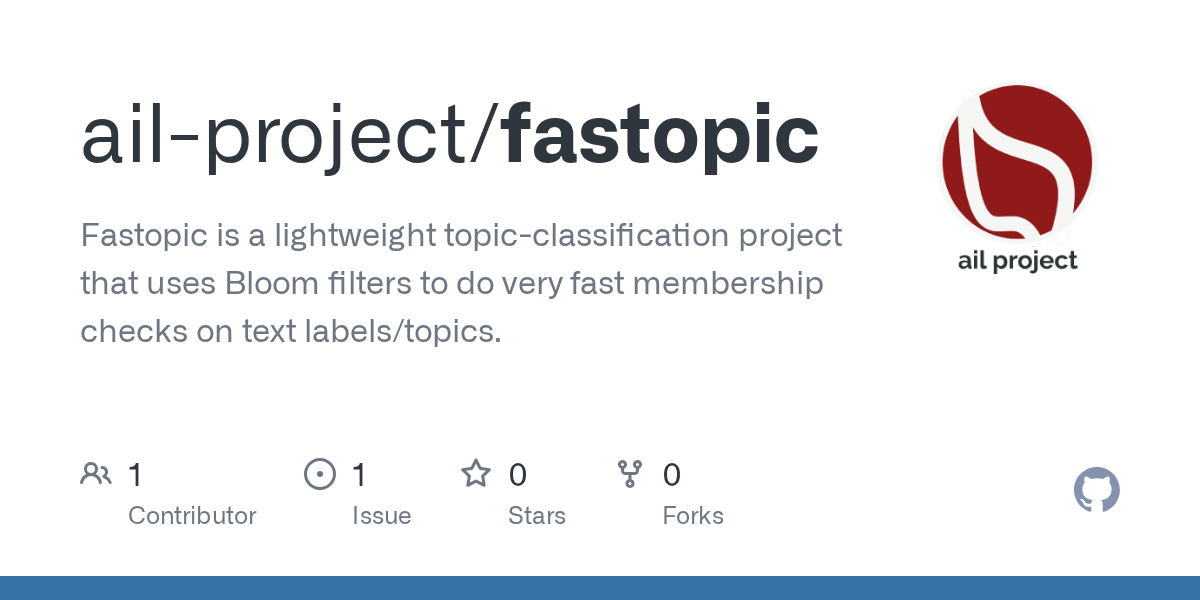The width and height of the screenshot is (1200, 600).
Task: Click the issue circle-dot icon
Action: pos(319,474)
